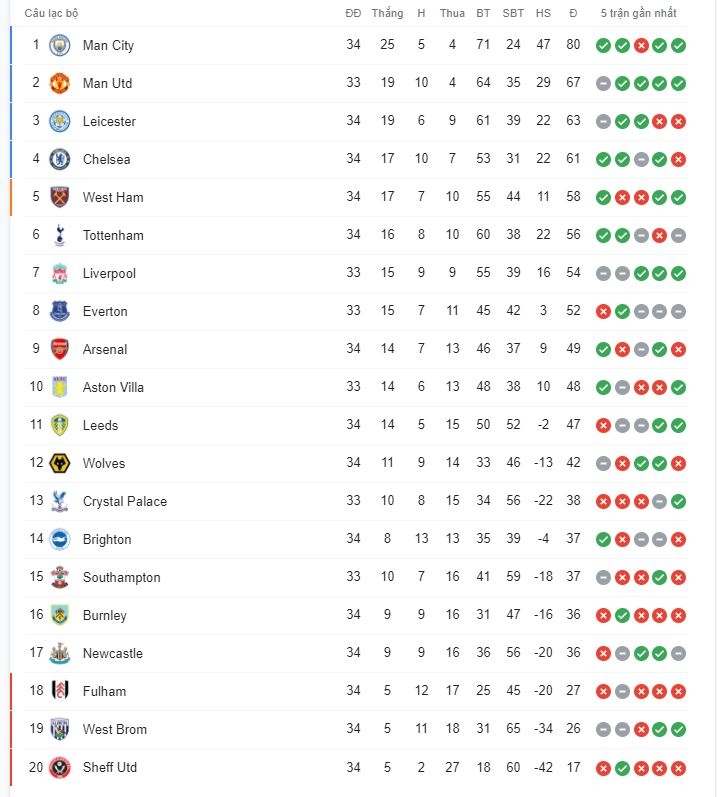Image resolution: width=717 pixels, height=797 pixels.
Task: Click Sheff Utd's green win icon in recent form
Action: (x=622, y=768)
